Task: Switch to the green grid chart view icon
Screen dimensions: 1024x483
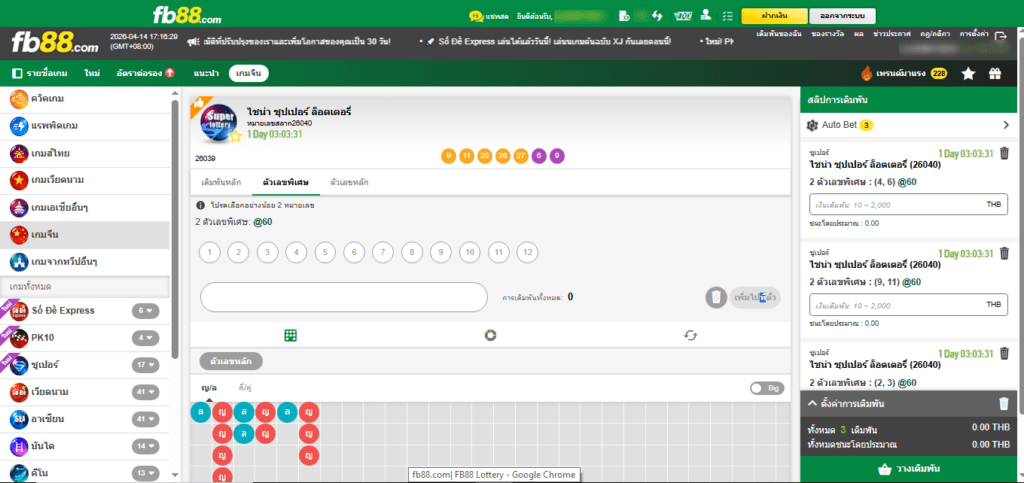Action: coord(291,335)
